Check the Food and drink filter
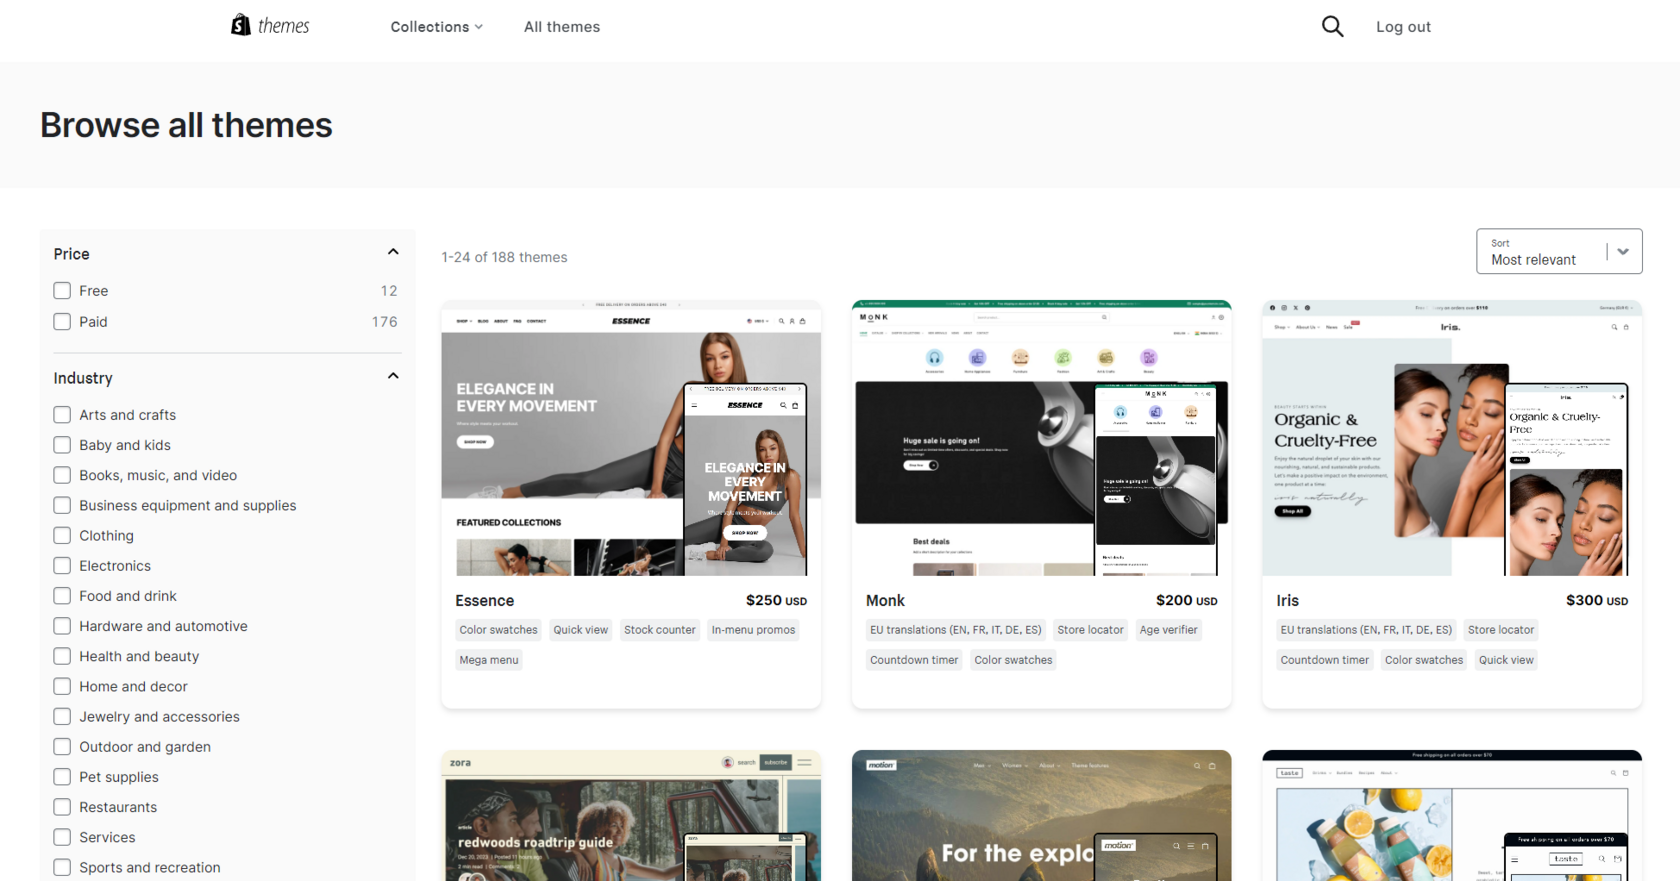This screenshot has width=1680, height=881. click(62, 596)
